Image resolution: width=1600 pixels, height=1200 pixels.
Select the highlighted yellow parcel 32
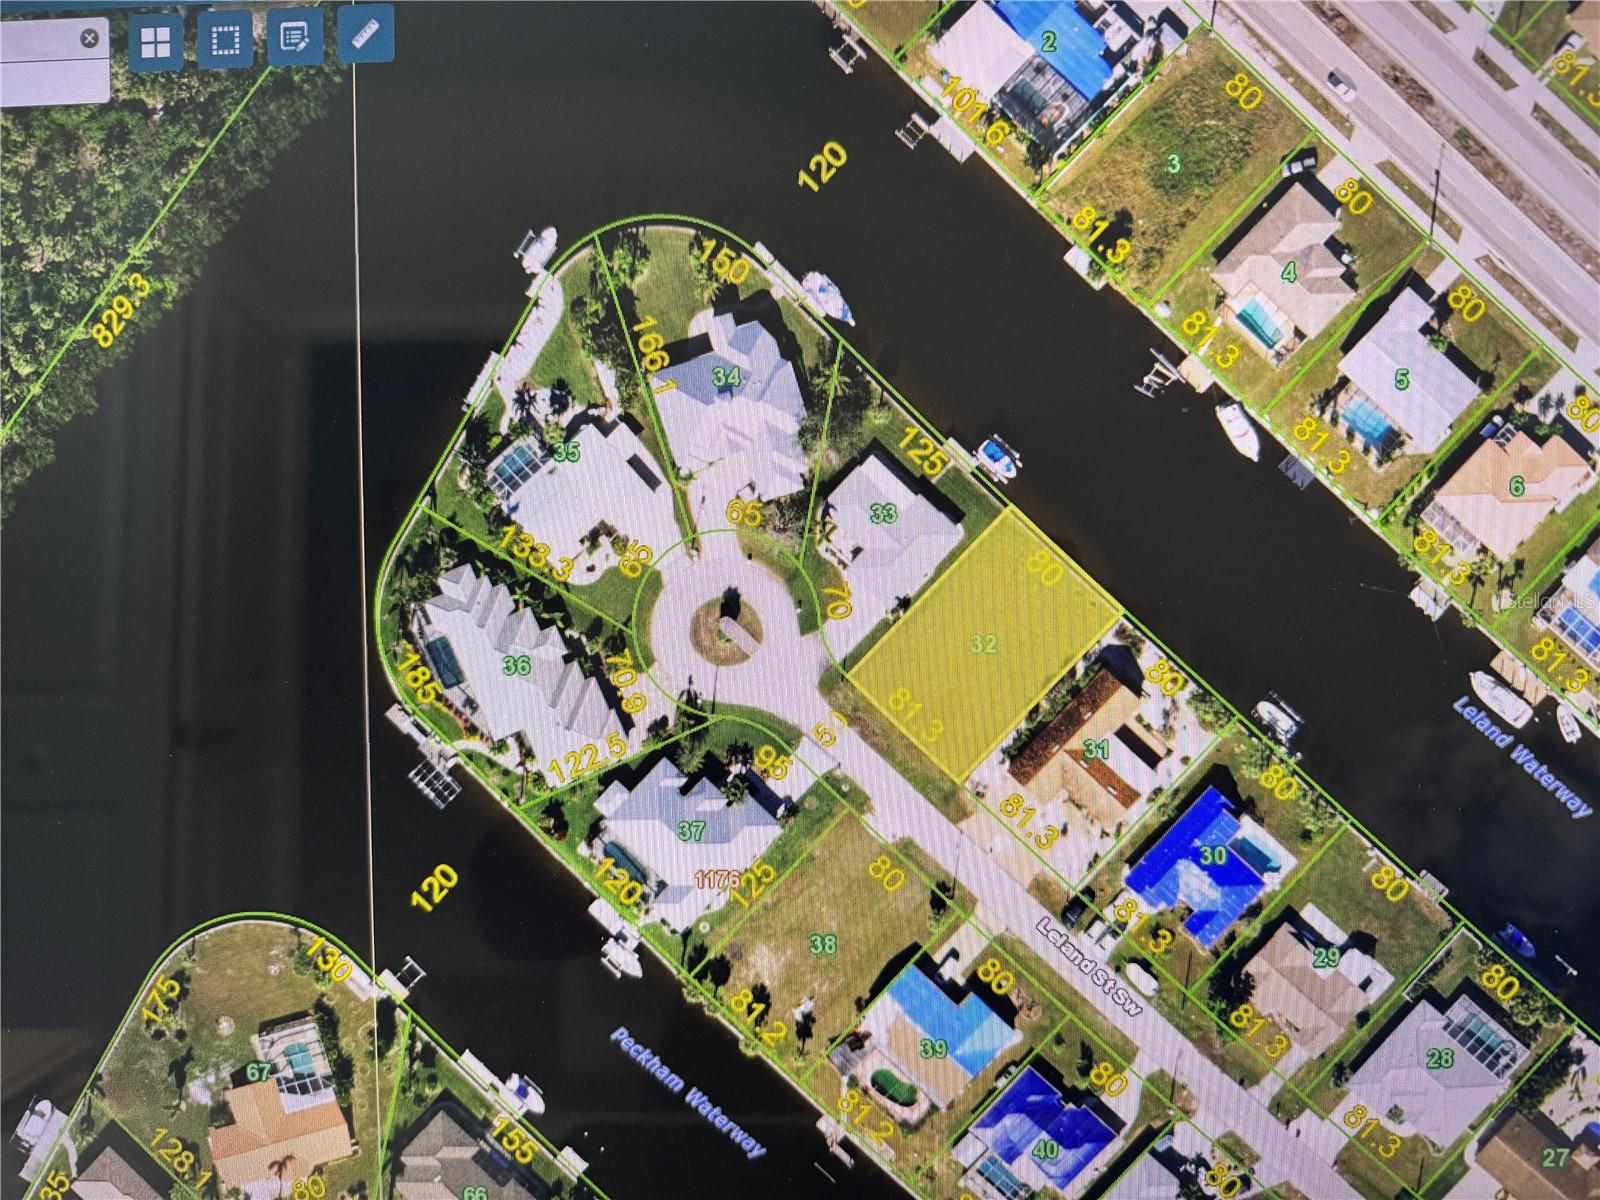coord(985,645)
